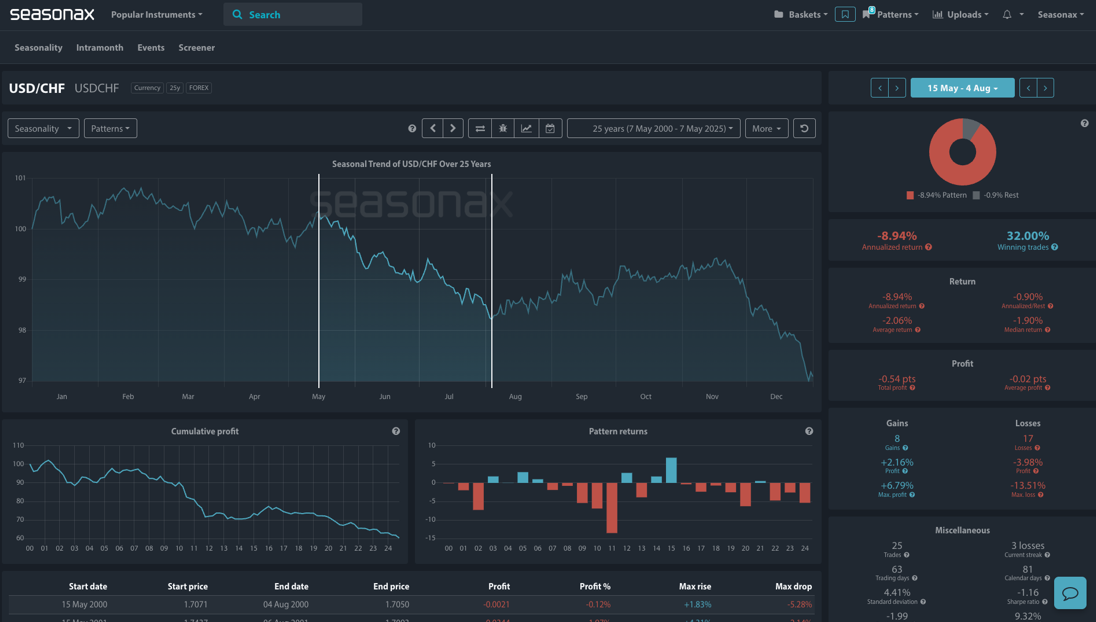Click the tallest blue bar for year 15

click(x=671, y=470)
